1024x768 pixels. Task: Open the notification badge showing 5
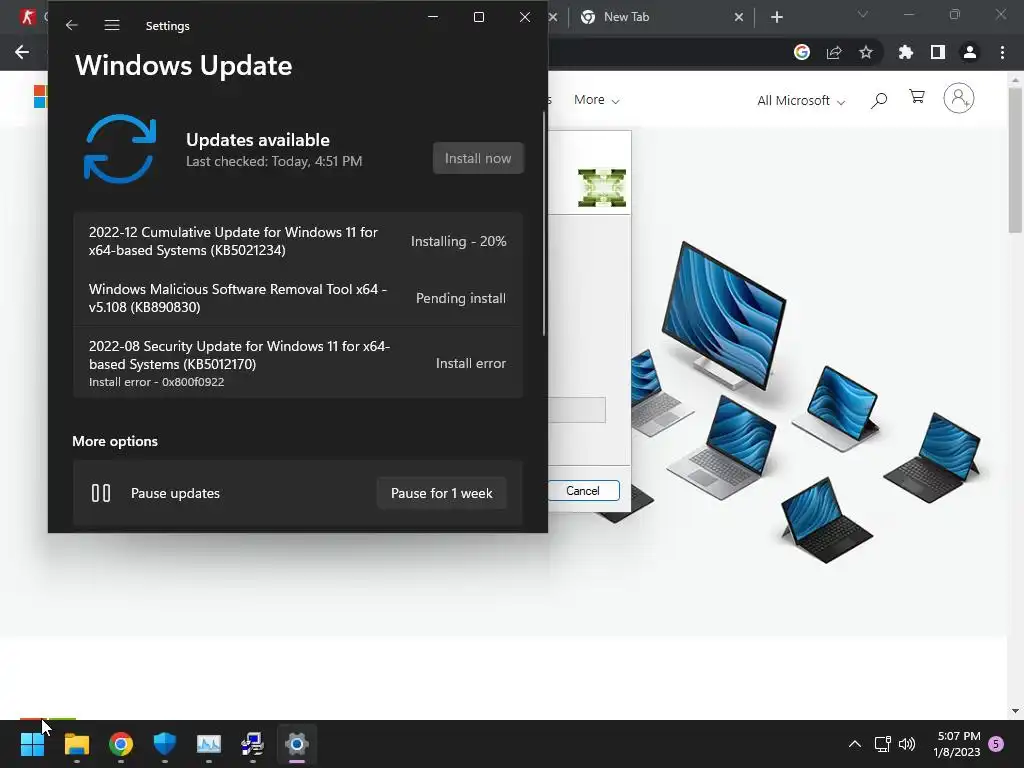click(x=997, y=743)
